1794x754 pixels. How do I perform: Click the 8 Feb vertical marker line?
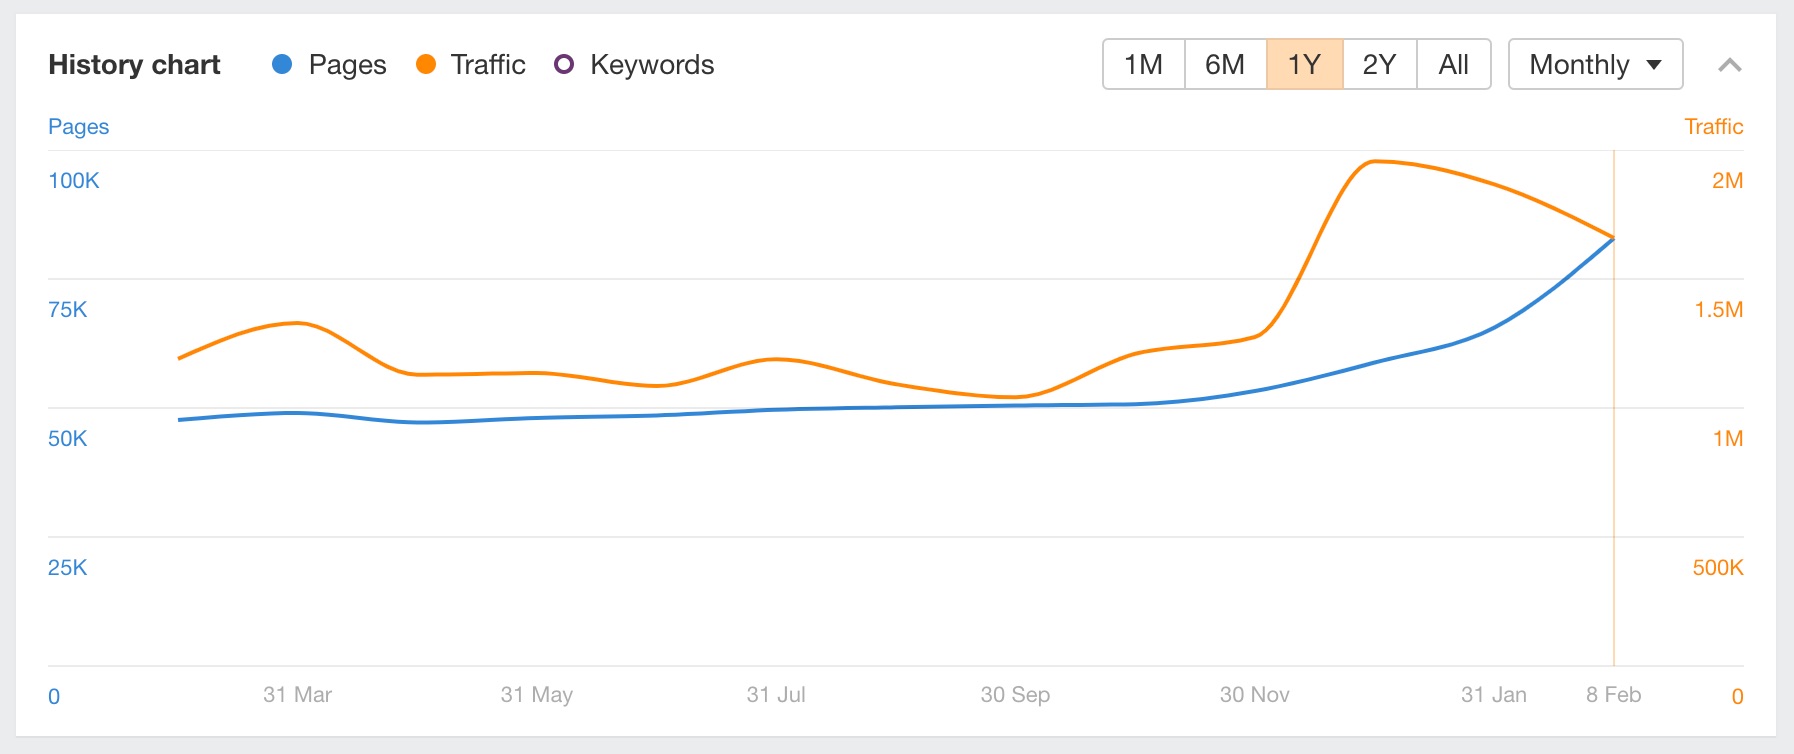1613,450
